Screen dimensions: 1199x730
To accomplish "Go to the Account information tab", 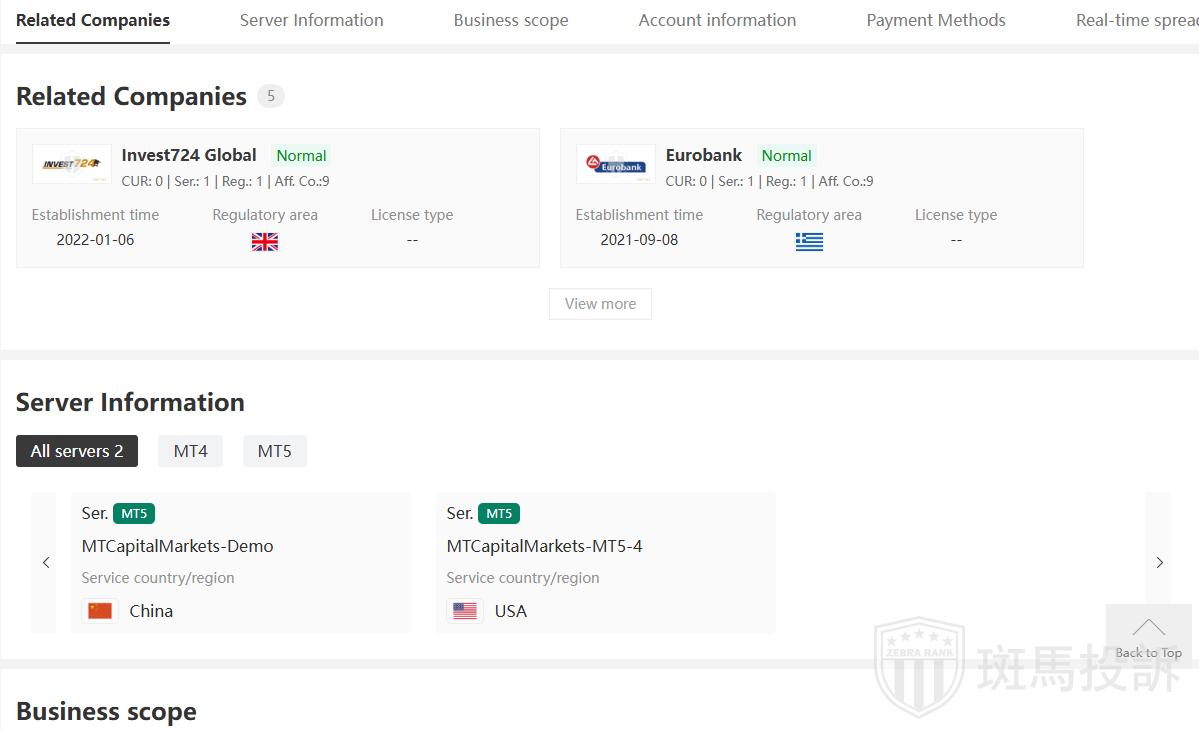I will click(x=717, y=20).
